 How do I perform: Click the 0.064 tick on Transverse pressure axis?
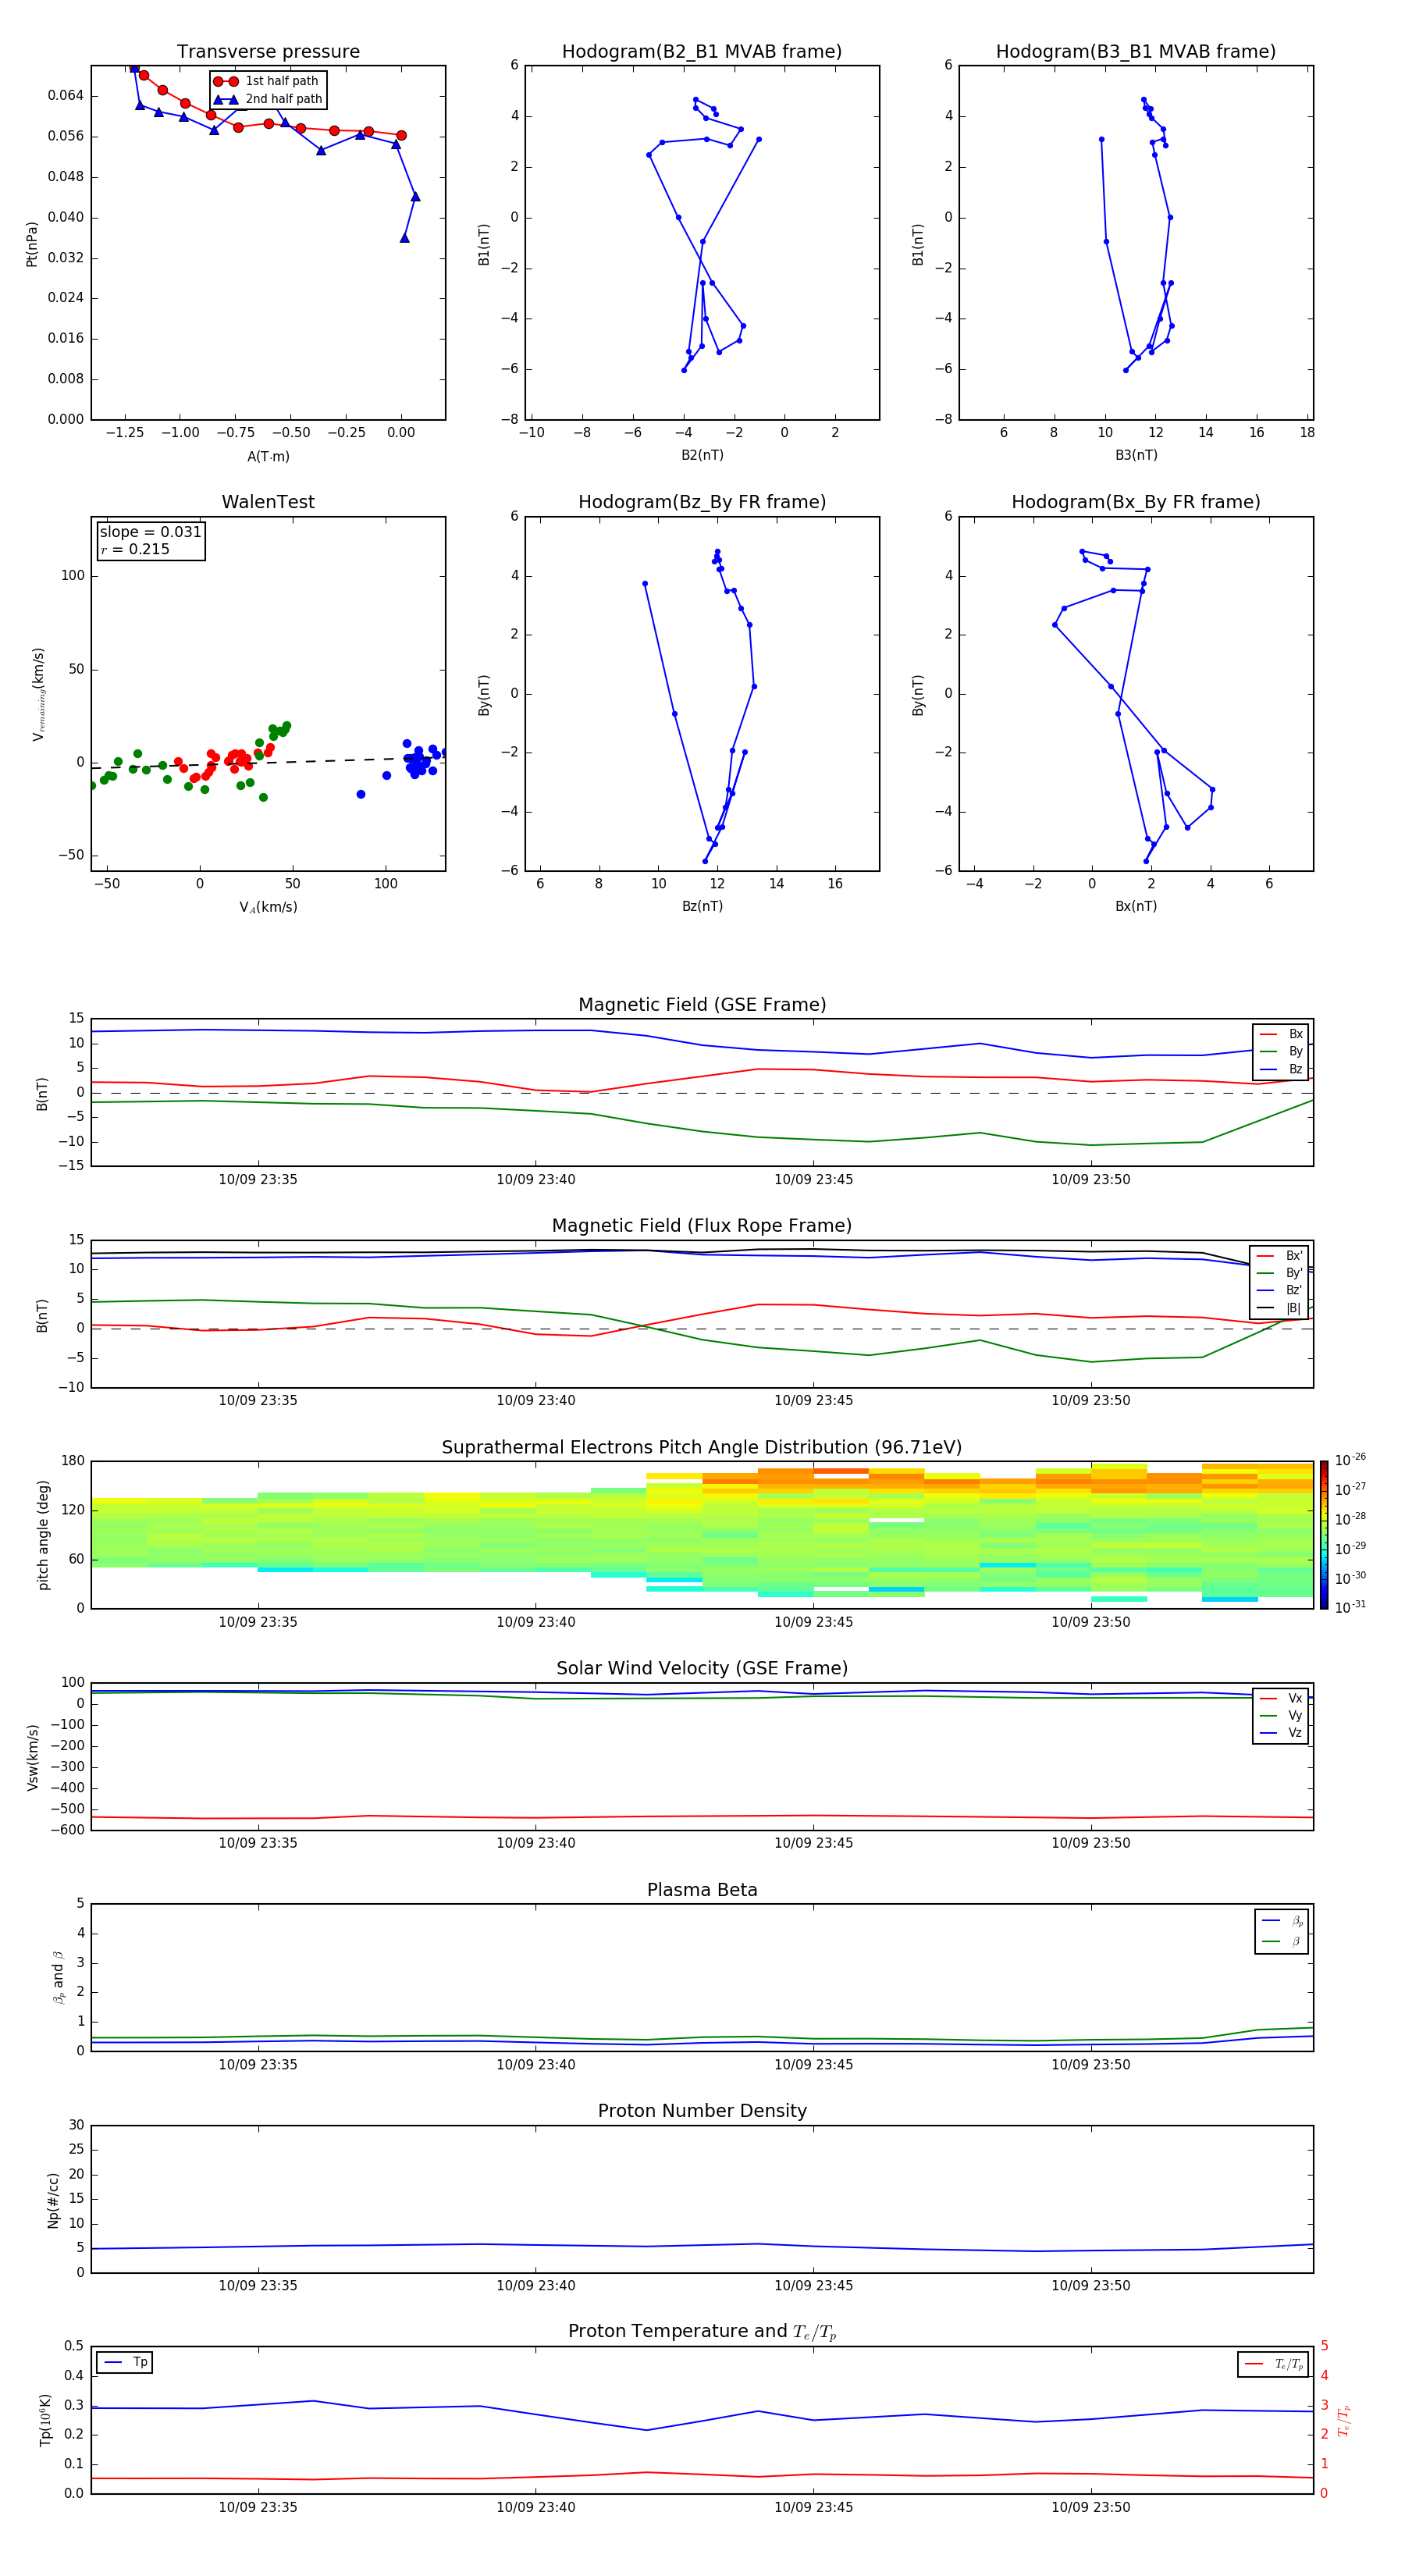tap(66, 96)
